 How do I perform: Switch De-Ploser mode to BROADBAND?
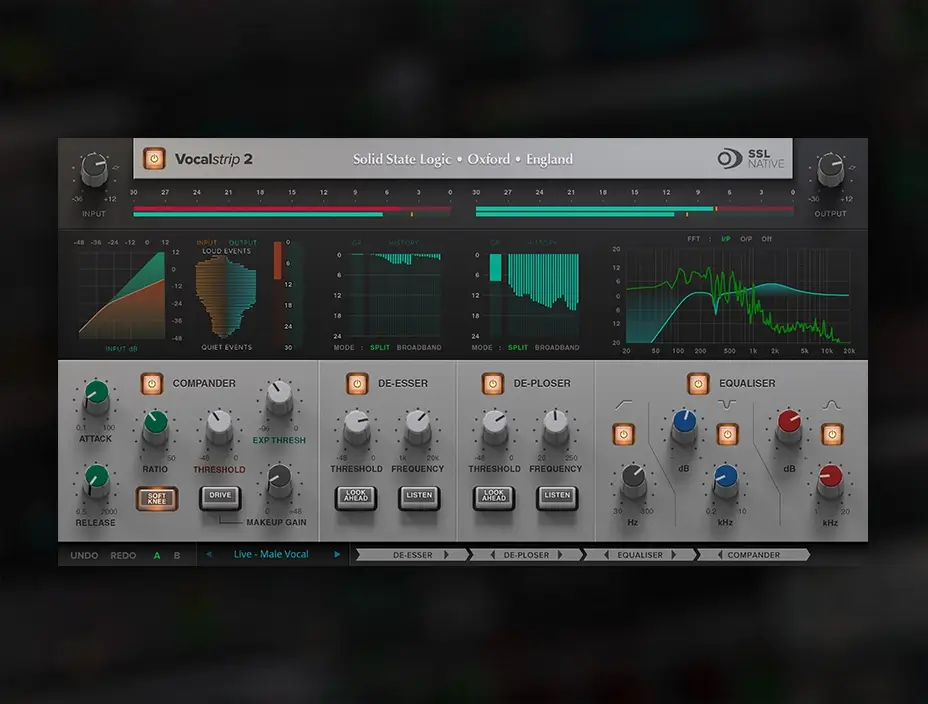tap(556, 348)
